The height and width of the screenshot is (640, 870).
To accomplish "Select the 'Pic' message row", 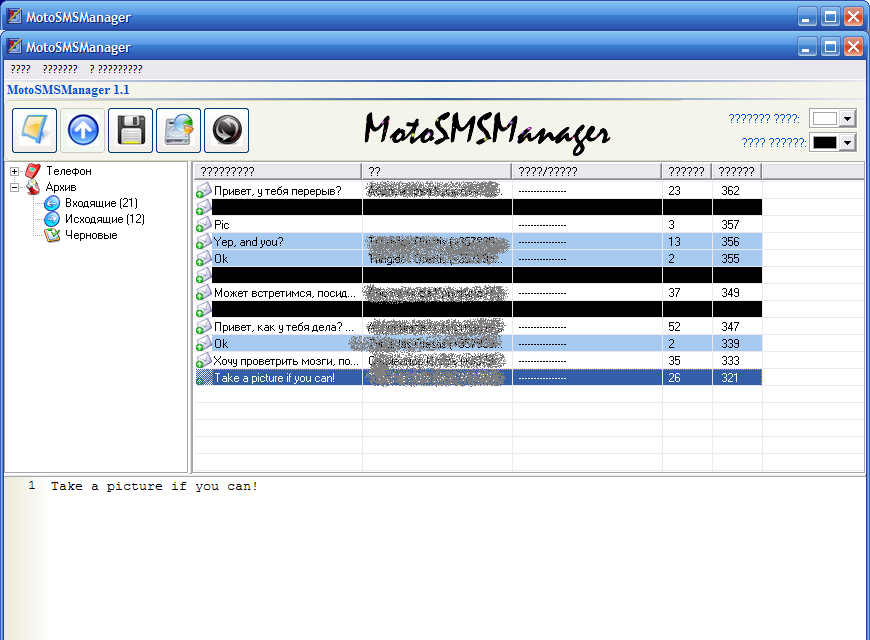I will 478,224.
